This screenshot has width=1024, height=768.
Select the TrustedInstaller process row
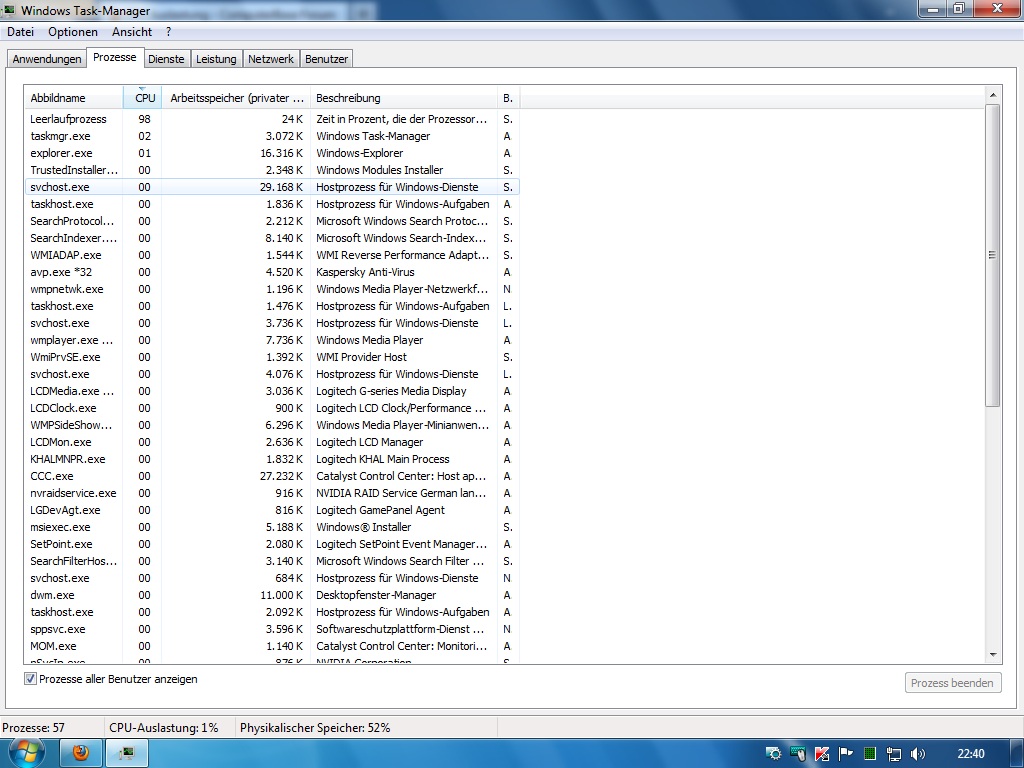pos(272,170)
